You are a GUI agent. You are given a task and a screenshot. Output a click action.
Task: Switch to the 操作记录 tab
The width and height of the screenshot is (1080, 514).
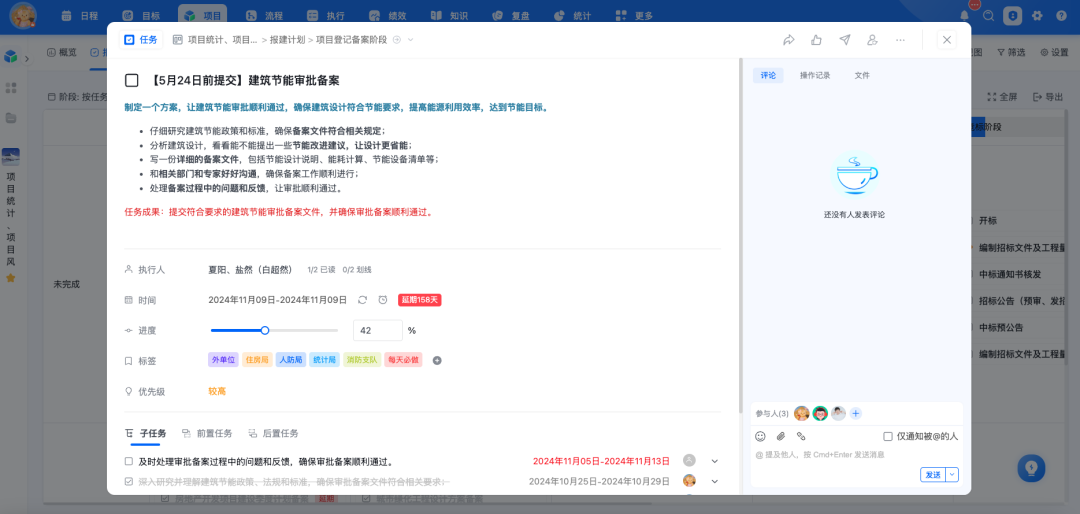pos(815,76)
